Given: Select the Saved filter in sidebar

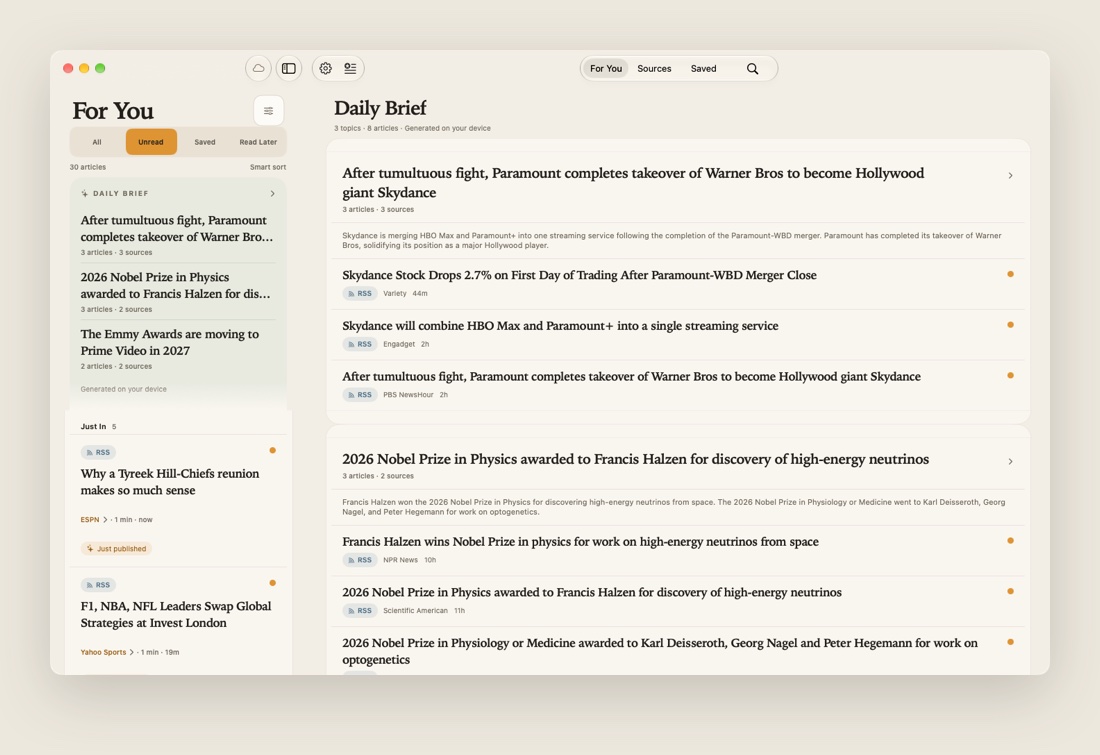Looking at the screenshot, I should [205, 142].
